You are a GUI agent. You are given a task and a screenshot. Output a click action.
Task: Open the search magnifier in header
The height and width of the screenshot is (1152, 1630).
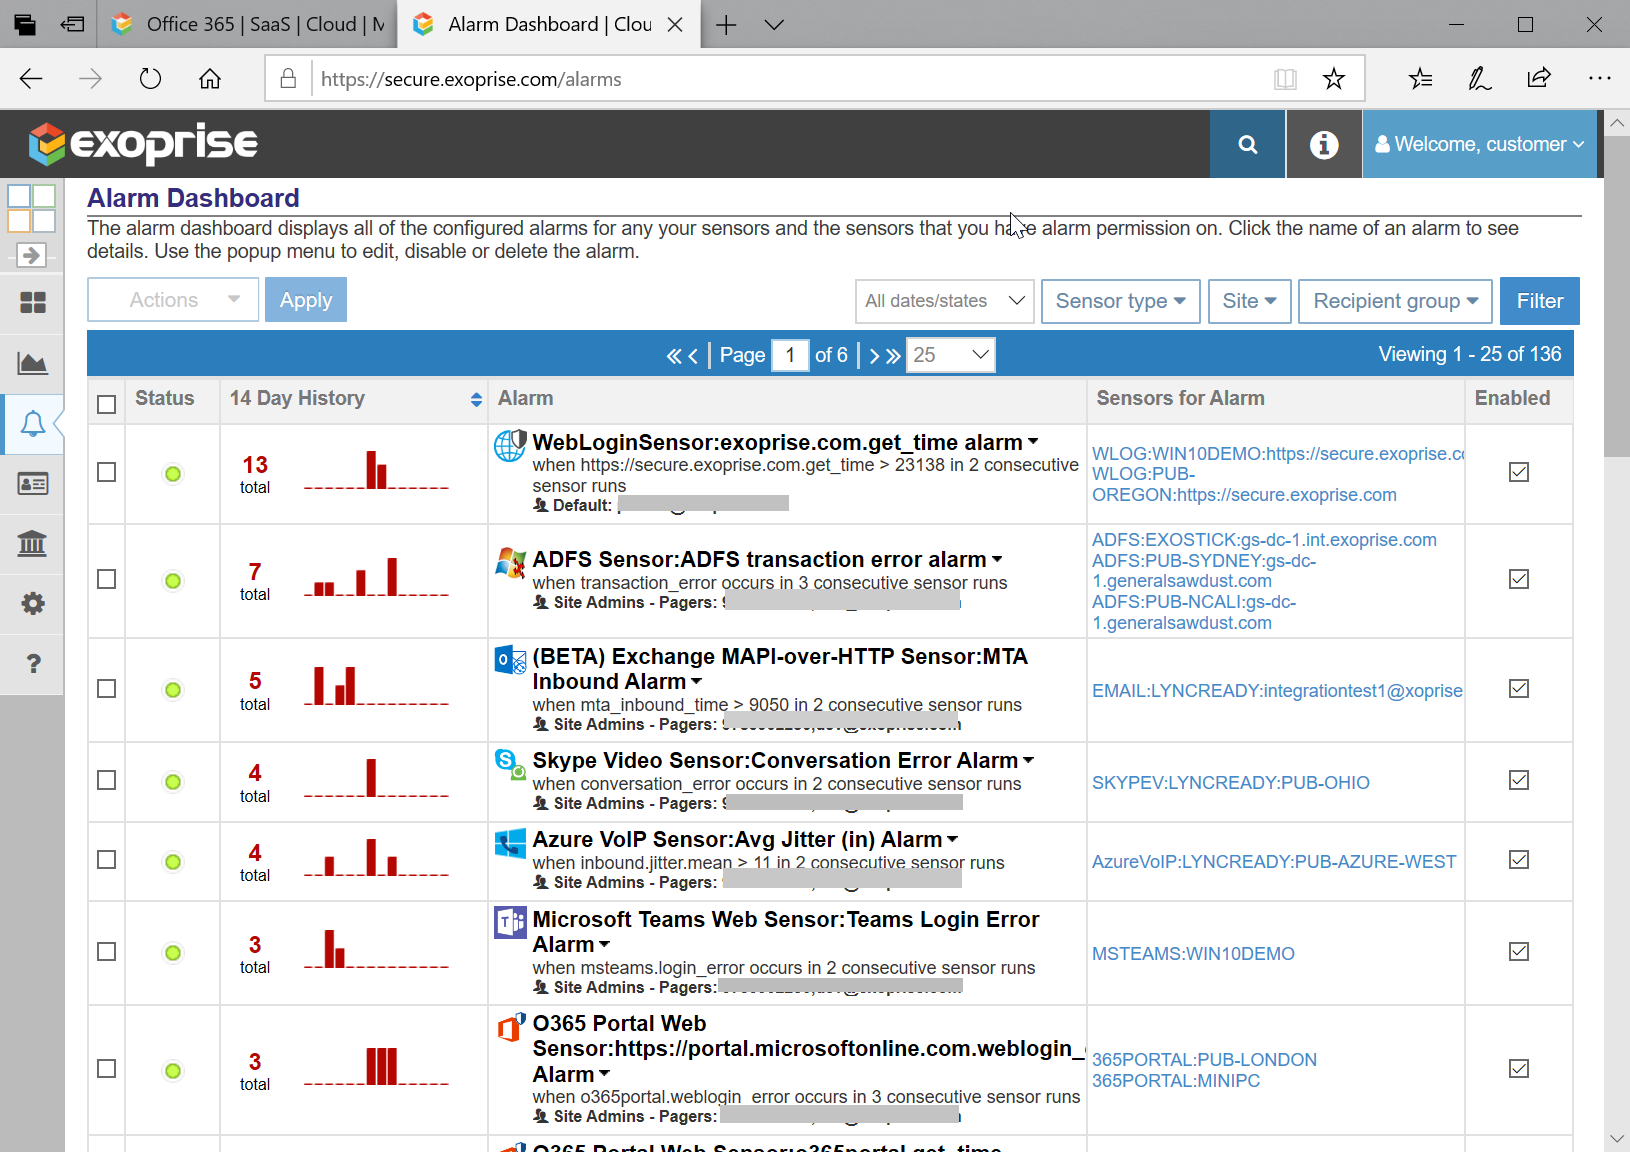pyautogui.click(x=1247, y=144)
